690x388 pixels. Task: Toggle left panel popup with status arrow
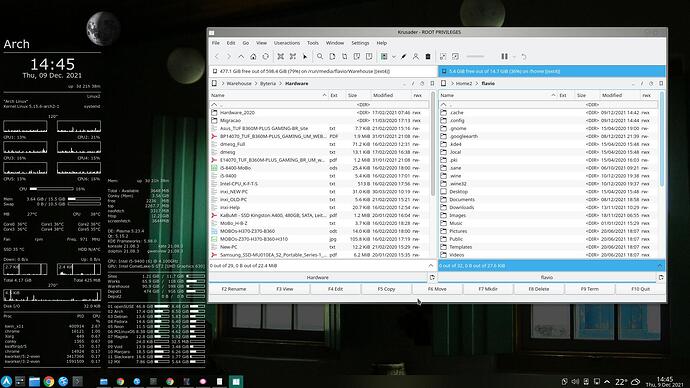pyautogui.click(x=430, y=266)
